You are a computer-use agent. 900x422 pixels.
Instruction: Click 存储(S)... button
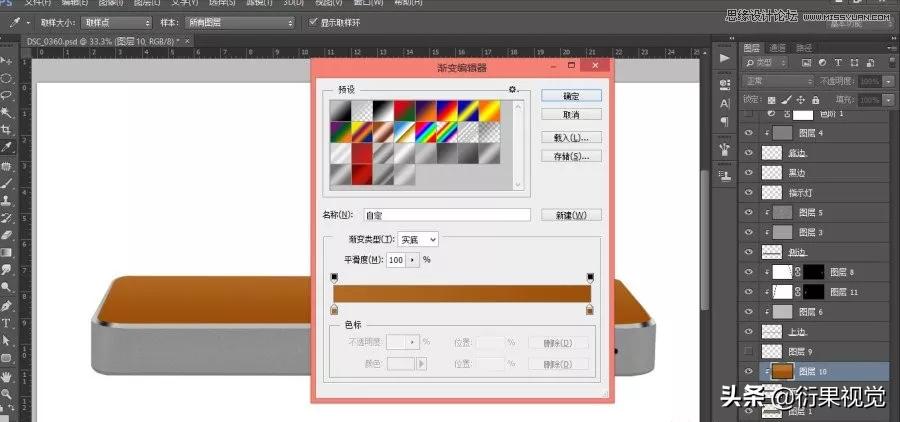point(571,156)
